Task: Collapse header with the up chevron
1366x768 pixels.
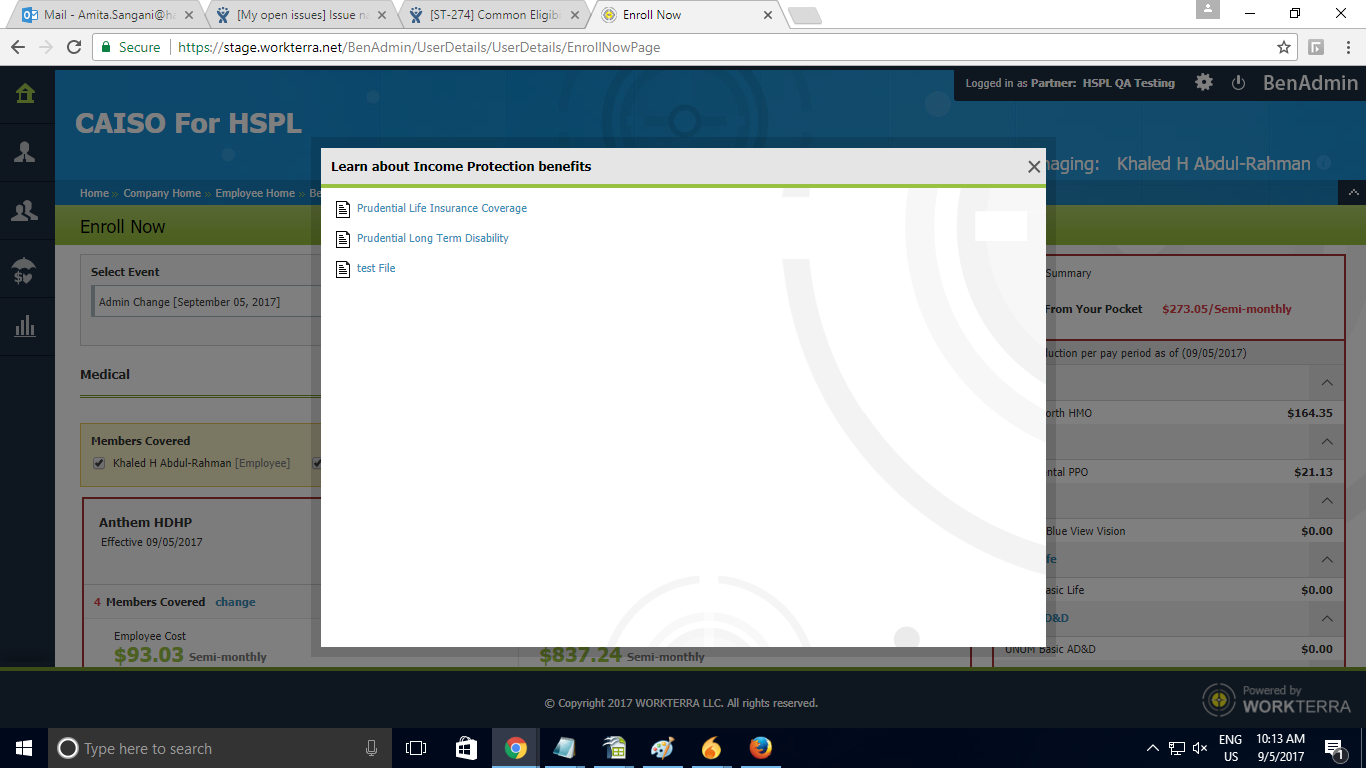Action: (1352, 192)
